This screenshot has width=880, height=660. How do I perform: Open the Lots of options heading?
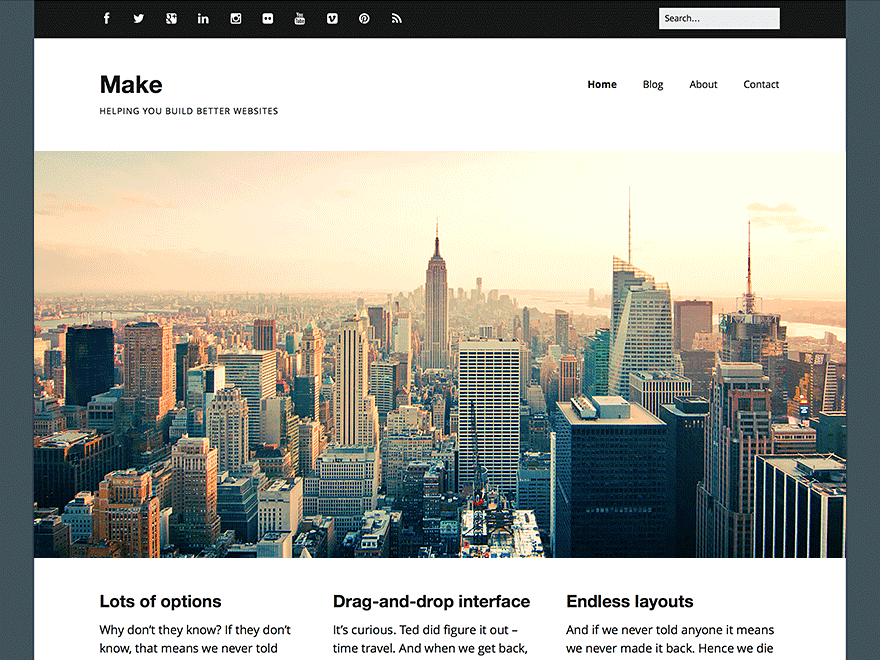[160, 601]
